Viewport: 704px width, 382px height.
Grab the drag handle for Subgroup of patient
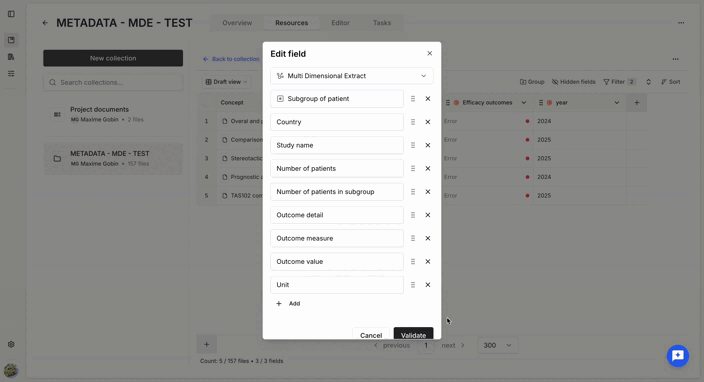click(x=413, y=99)
